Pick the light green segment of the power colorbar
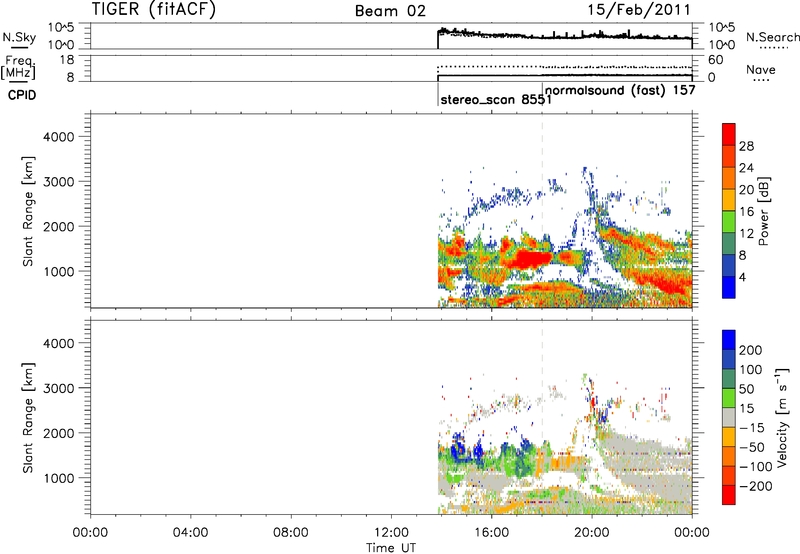The height and width of the screenshot is (554, 800). 729,222
